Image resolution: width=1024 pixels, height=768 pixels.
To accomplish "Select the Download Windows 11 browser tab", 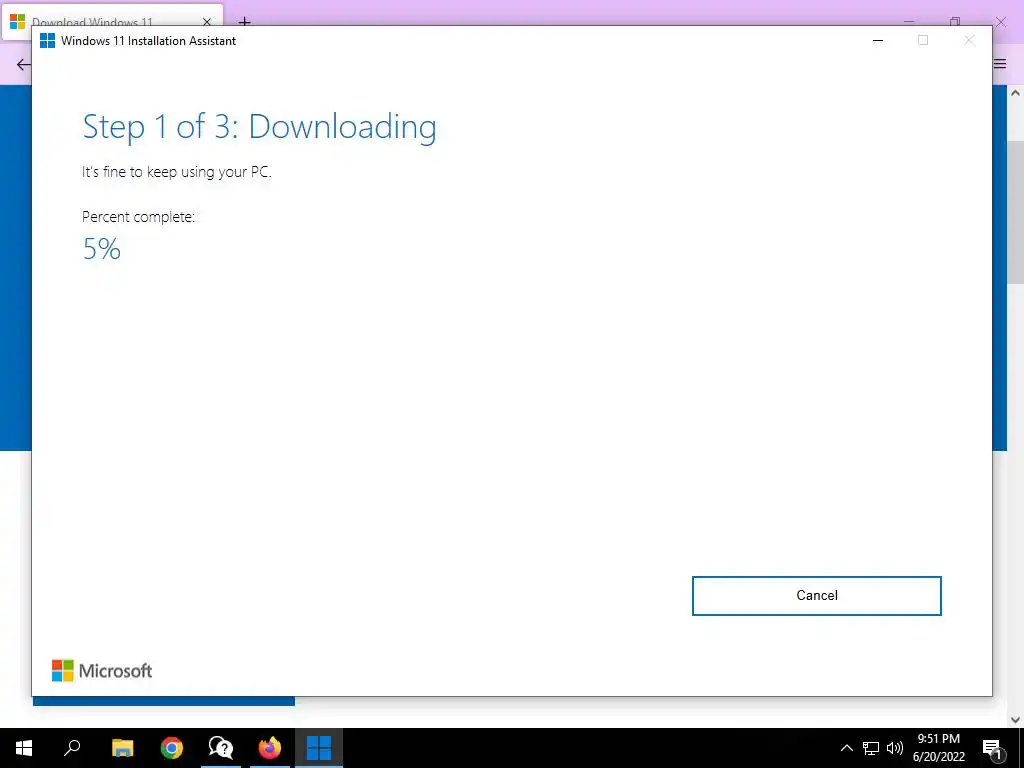I will (x=112, y=22).
